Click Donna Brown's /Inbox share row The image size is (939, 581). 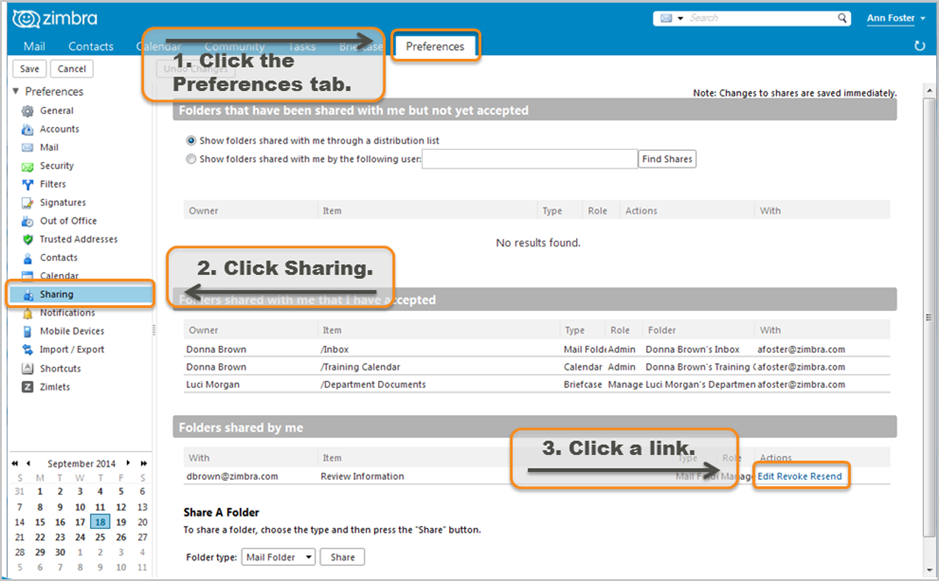click(537, 349)
